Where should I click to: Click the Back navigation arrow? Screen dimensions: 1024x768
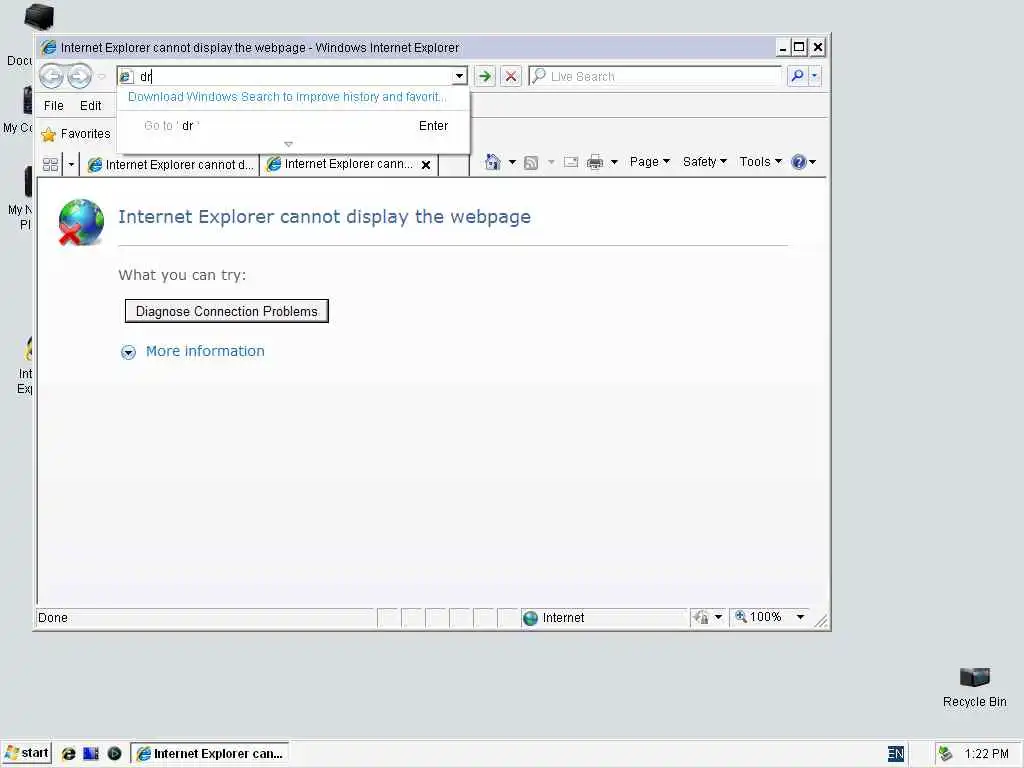coord(52,76)
